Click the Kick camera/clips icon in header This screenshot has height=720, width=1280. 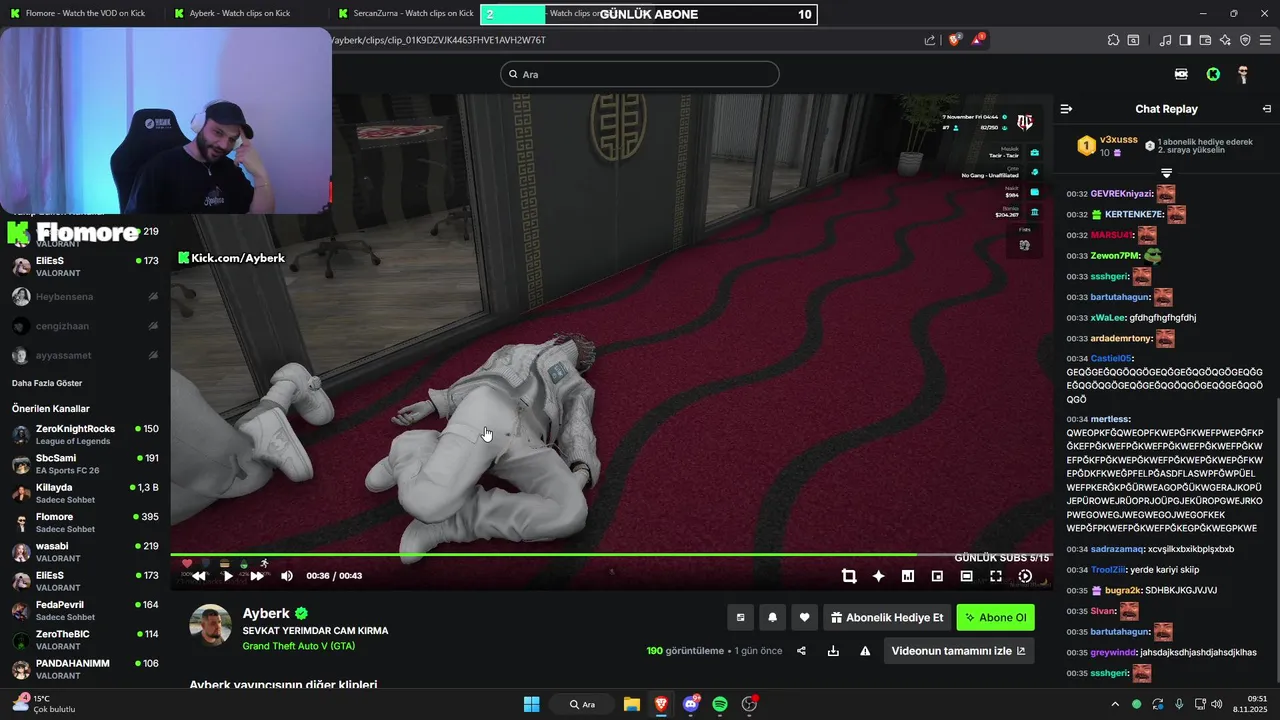[x=1181, y=74]
